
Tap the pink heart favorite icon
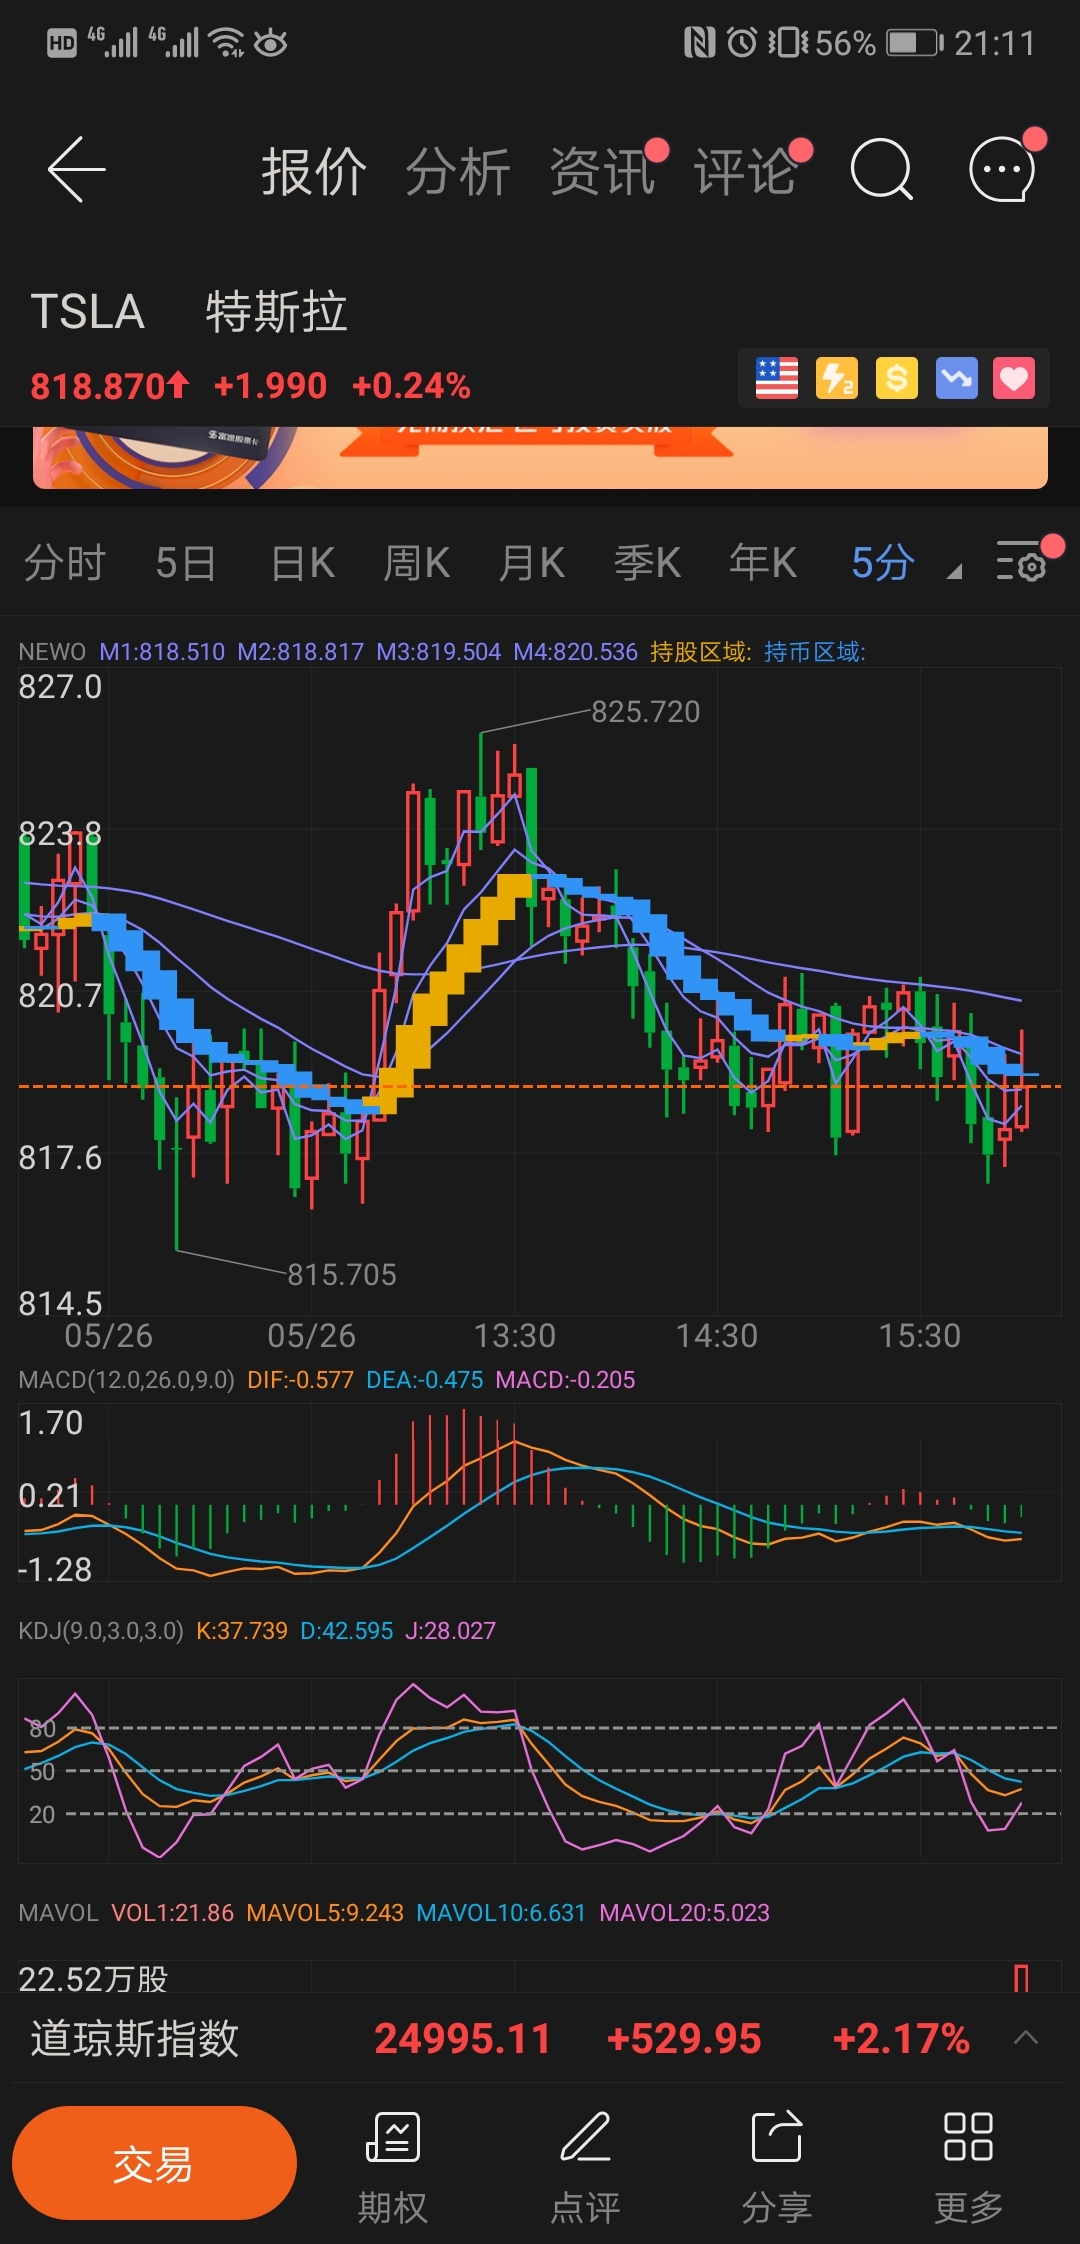1014,378
